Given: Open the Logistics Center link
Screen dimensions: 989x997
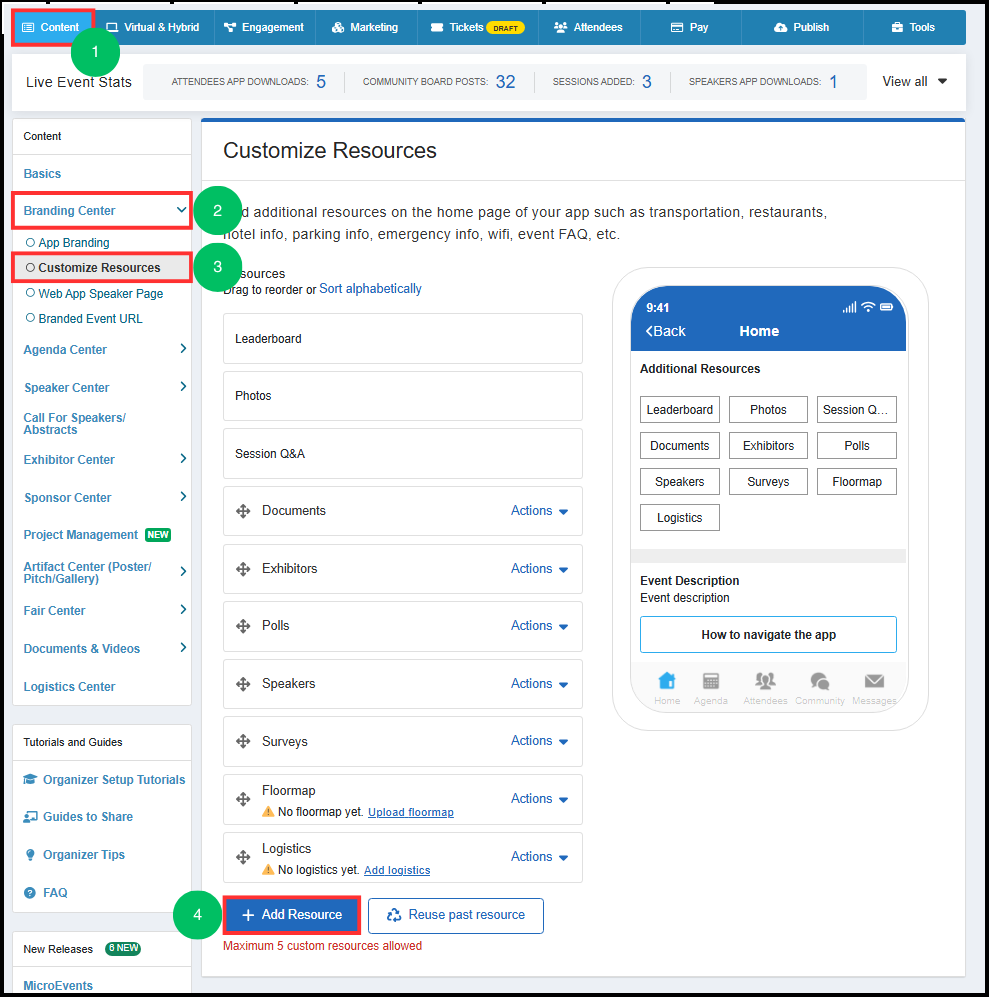Looking at the screenshot, I should (69, 687).
